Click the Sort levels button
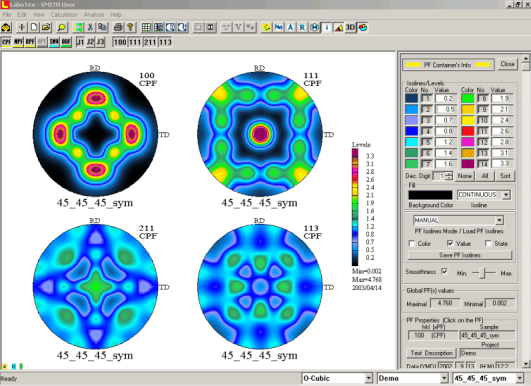The height and width of the screenshot is (386, 531). click(x=505, y=176)
